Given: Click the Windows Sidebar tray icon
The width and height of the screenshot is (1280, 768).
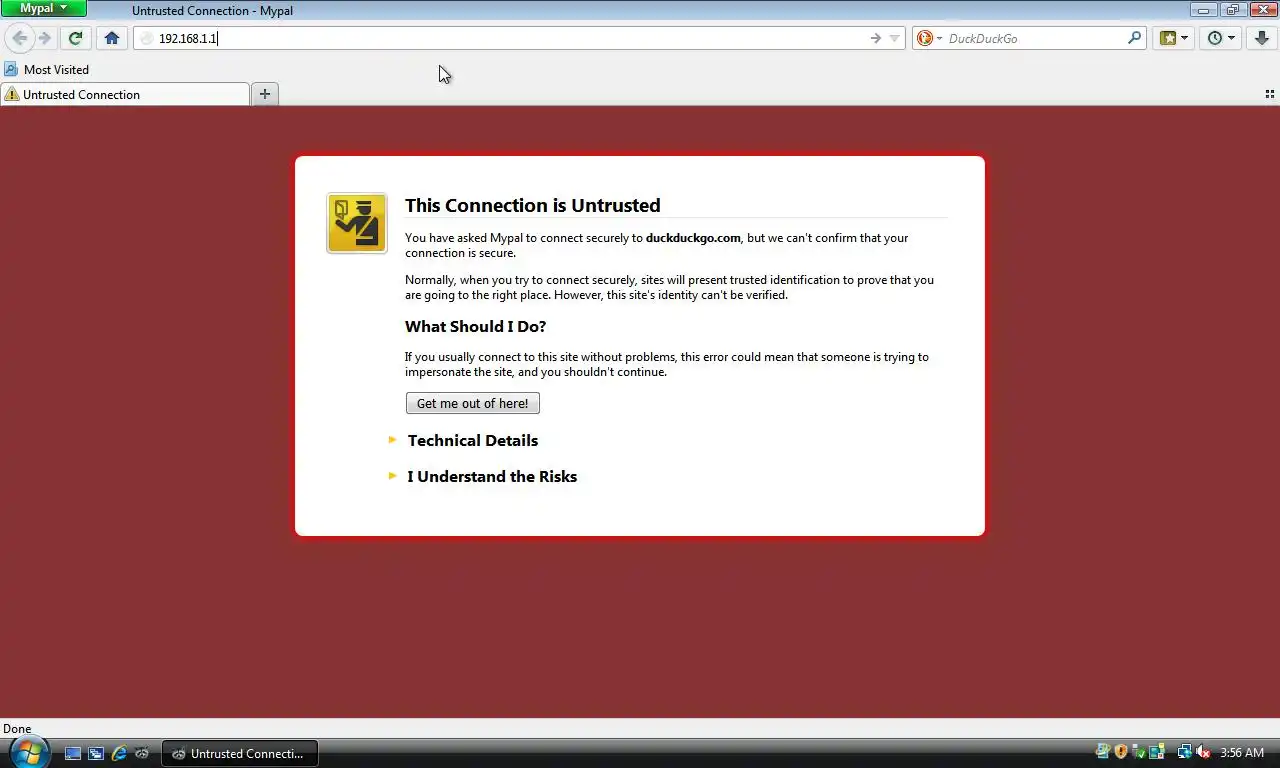Looking at the screenshot, I should pyautogui.click(x=1157, y=752).
